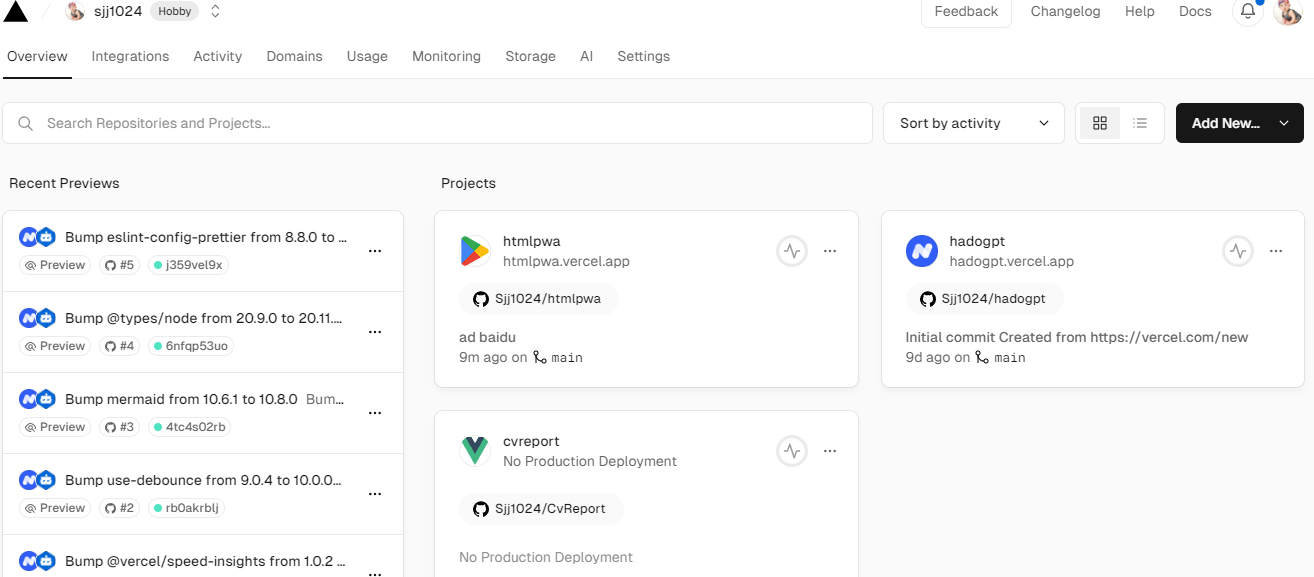Open the Storage tab
This screenshot has width=1314, height=577.
tap(530, 56)
